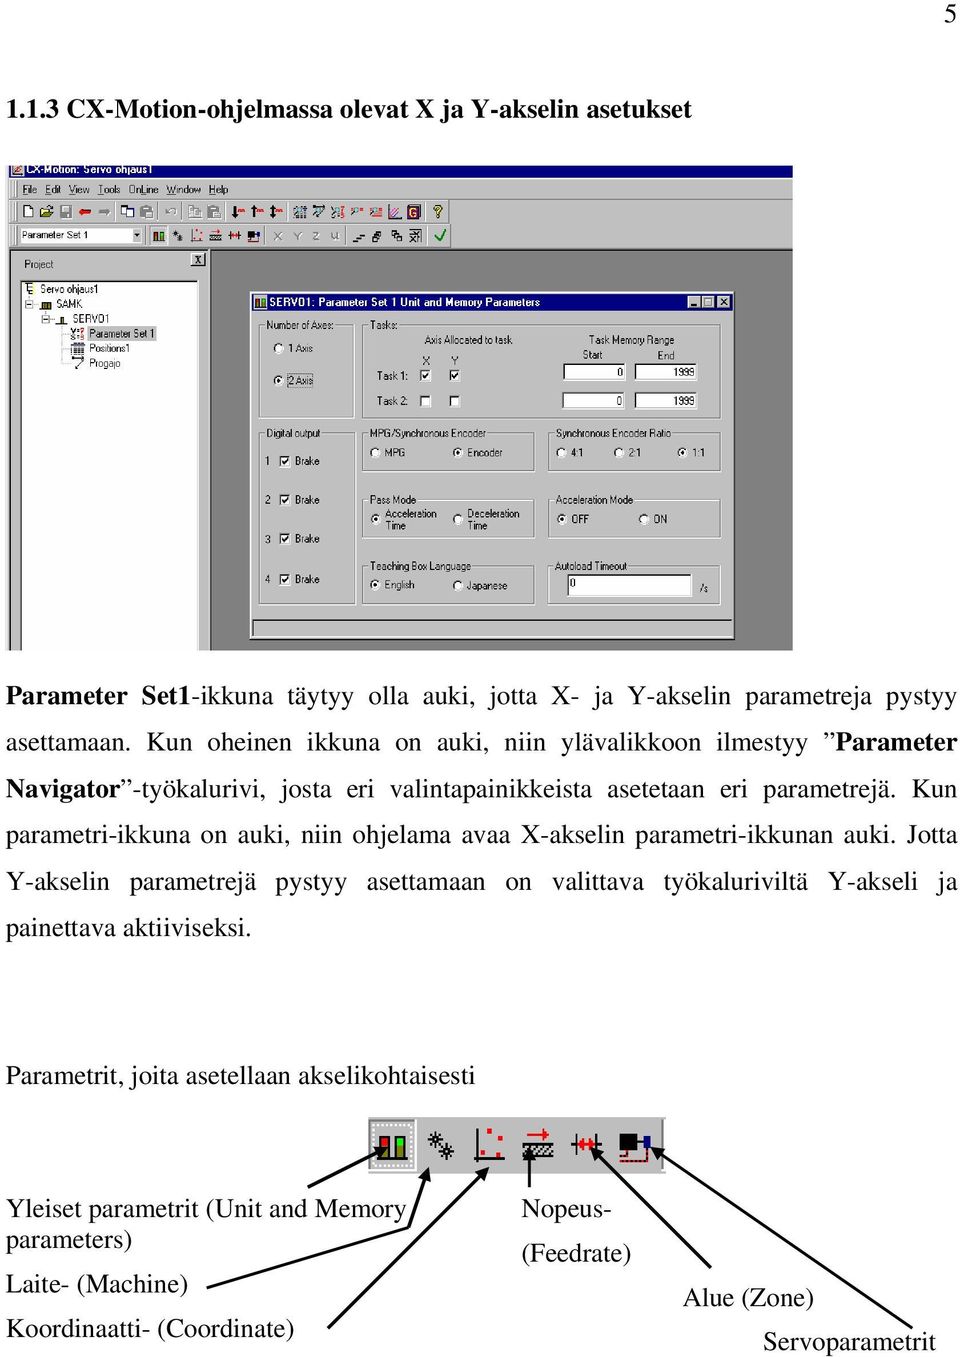Click the Copy toolbar icon
The image size is (960, 1357).
coord(127,211)
